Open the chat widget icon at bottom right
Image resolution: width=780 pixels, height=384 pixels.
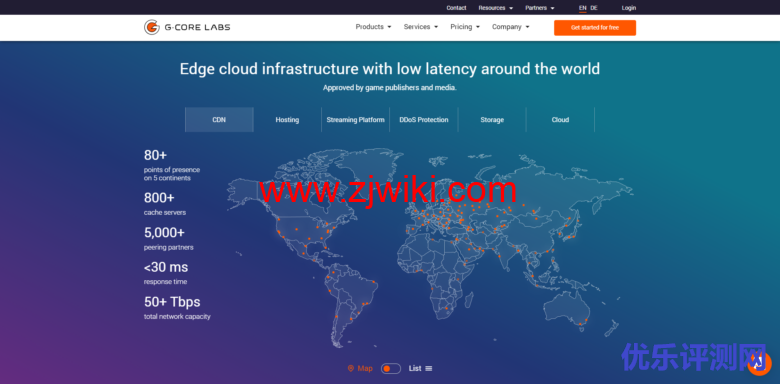click(760, 364)
